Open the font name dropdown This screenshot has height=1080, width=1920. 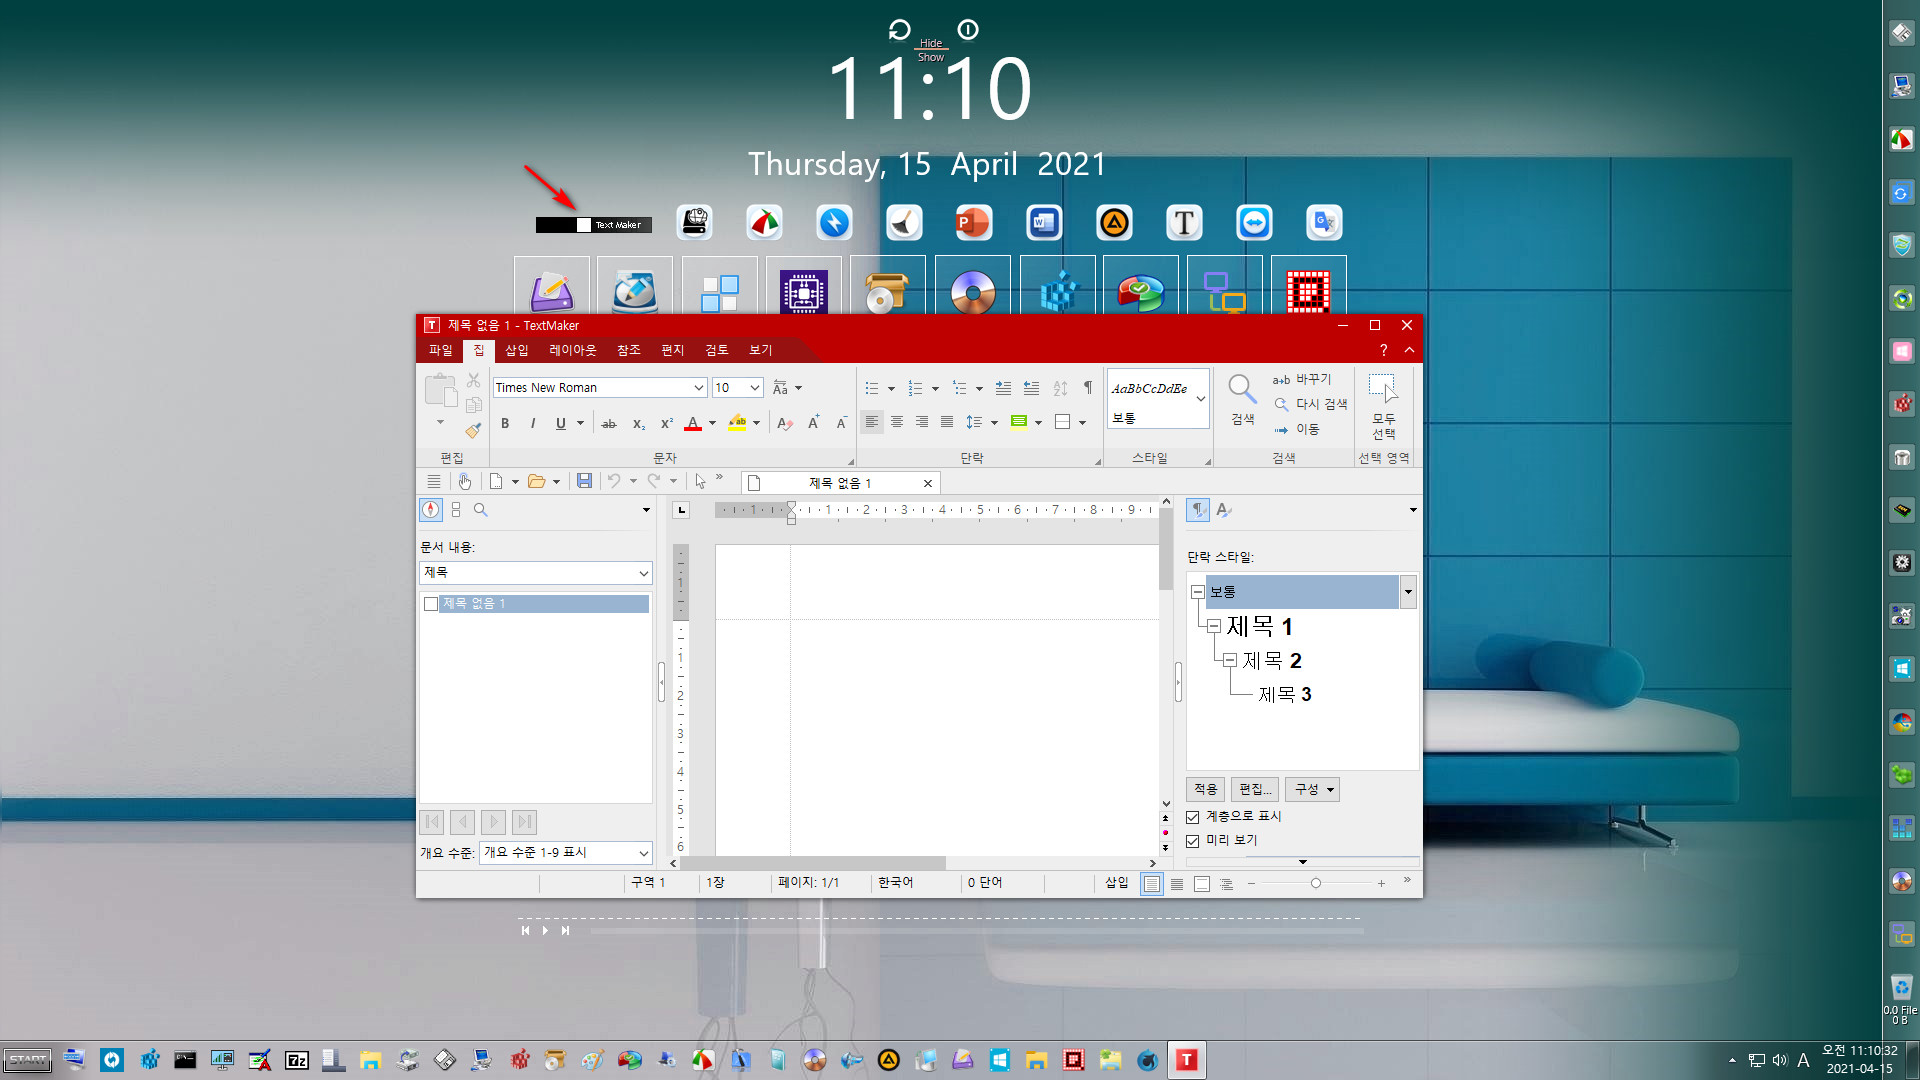699,388
